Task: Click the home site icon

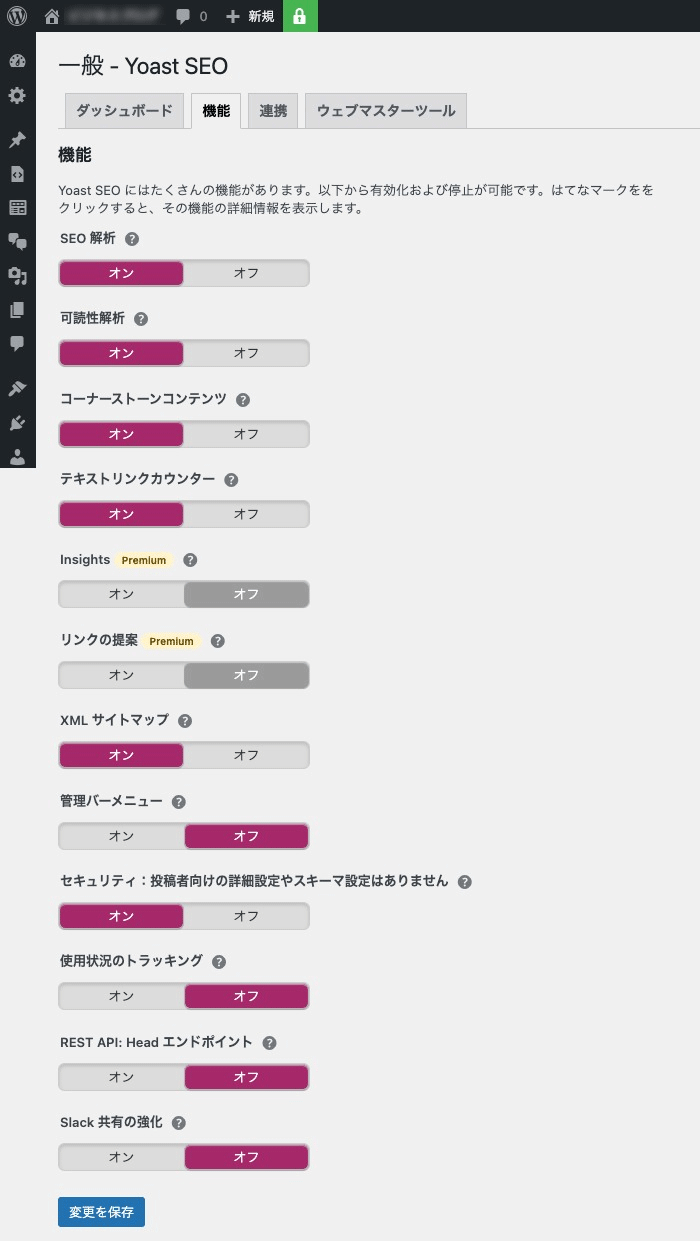Action: pyautogui.click(x=52, y=16)
